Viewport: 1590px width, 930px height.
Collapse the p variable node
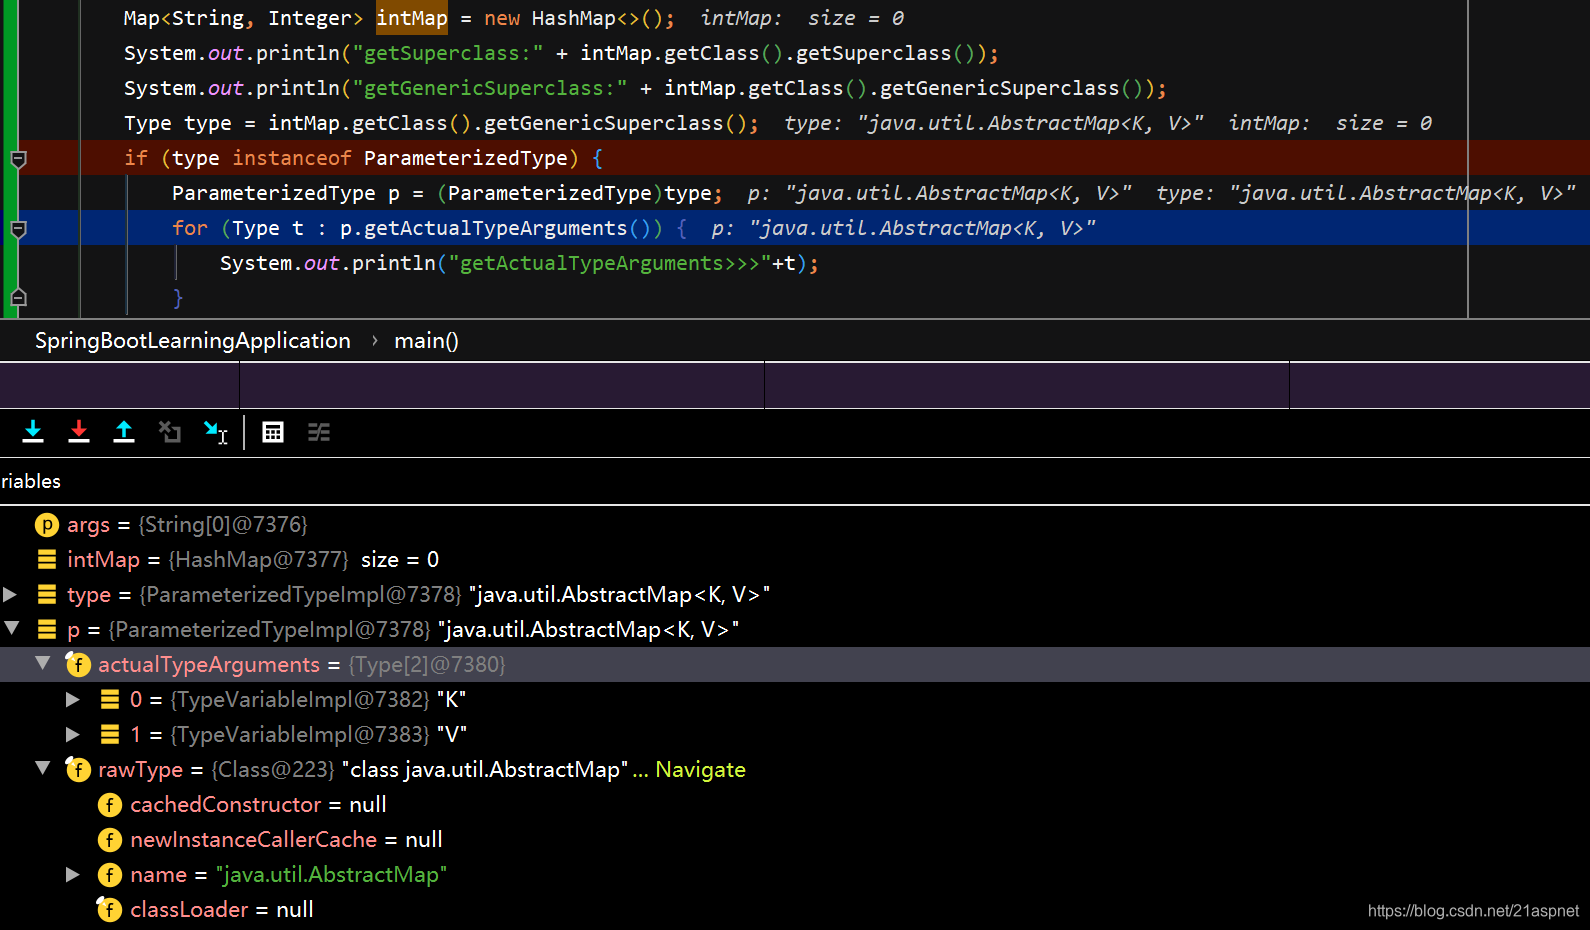coord(12,628)
